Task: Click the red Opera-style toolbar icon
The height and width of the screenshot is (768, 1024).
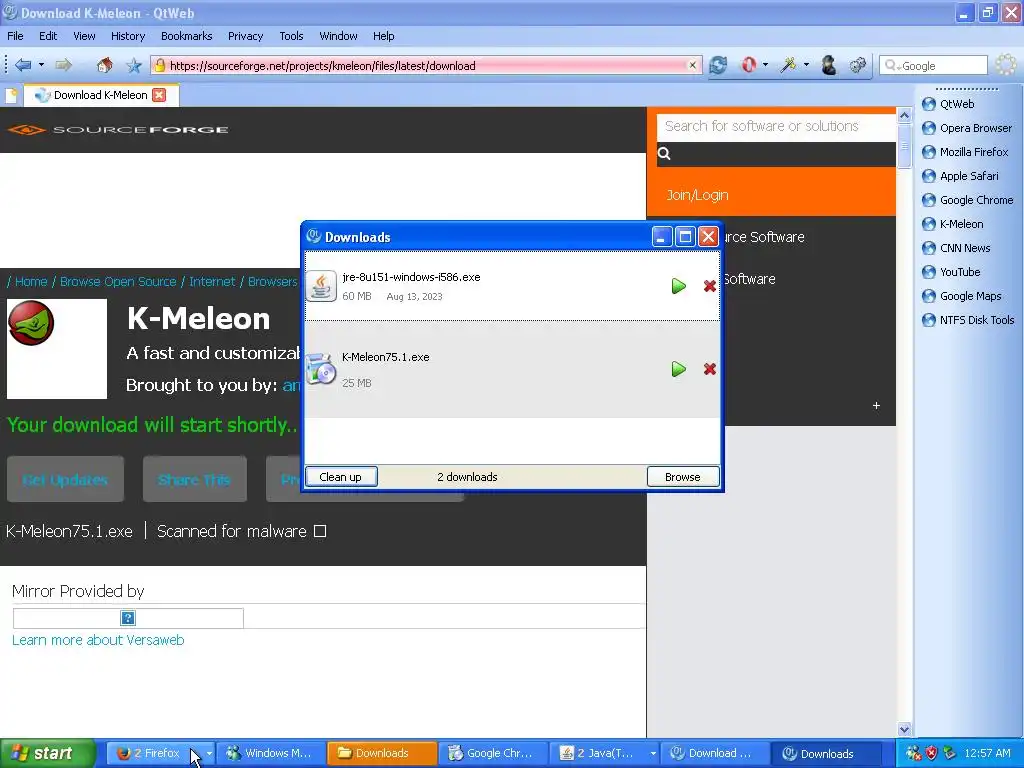Action: pyautogui.click(x=749, y=65)
